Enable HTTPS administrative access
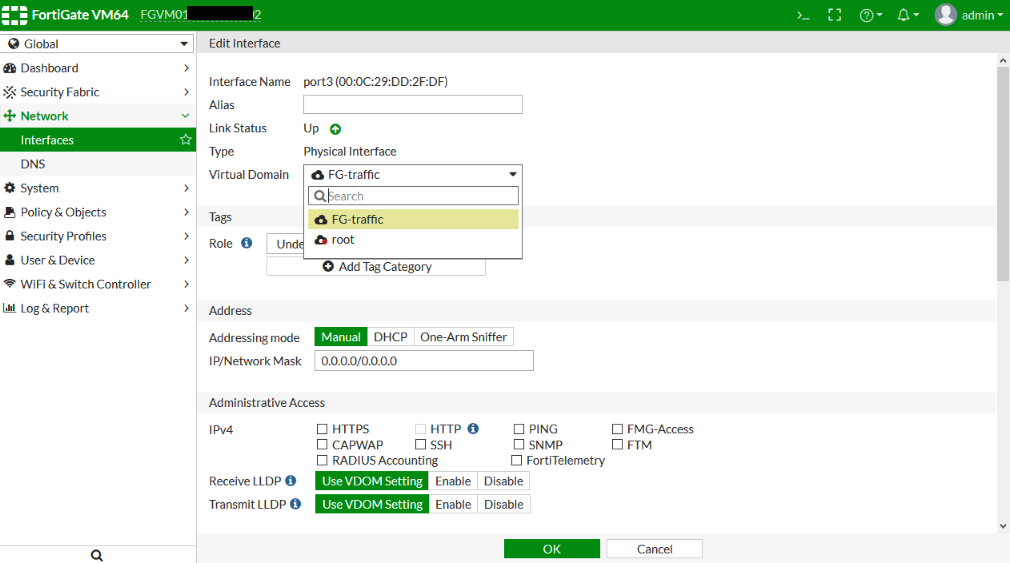 pos(322,428)
